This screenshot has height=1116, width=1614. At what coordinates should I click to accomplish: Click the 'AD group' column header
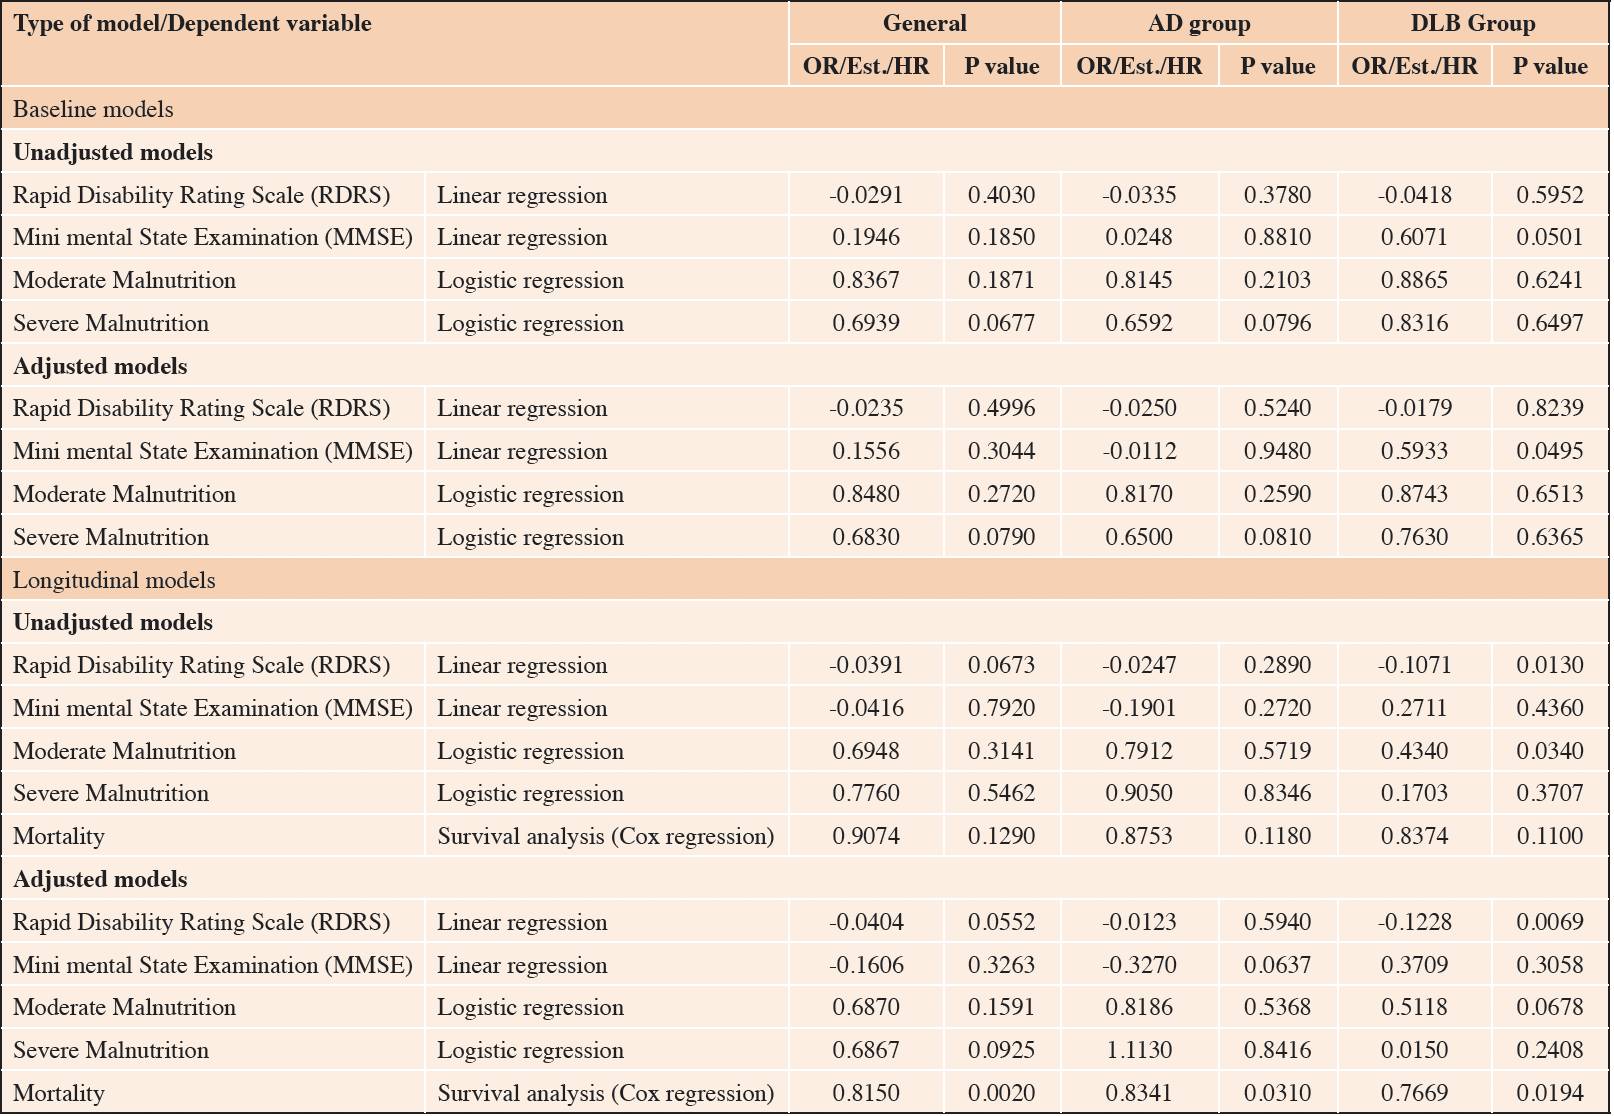(x=1199, y=23)
